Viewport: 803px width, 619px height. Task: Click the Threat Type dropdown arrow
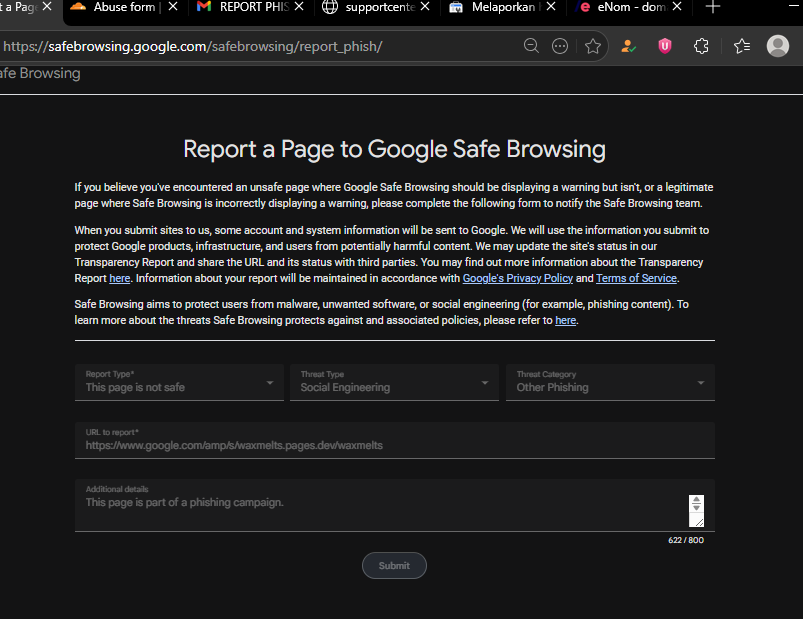484,382
